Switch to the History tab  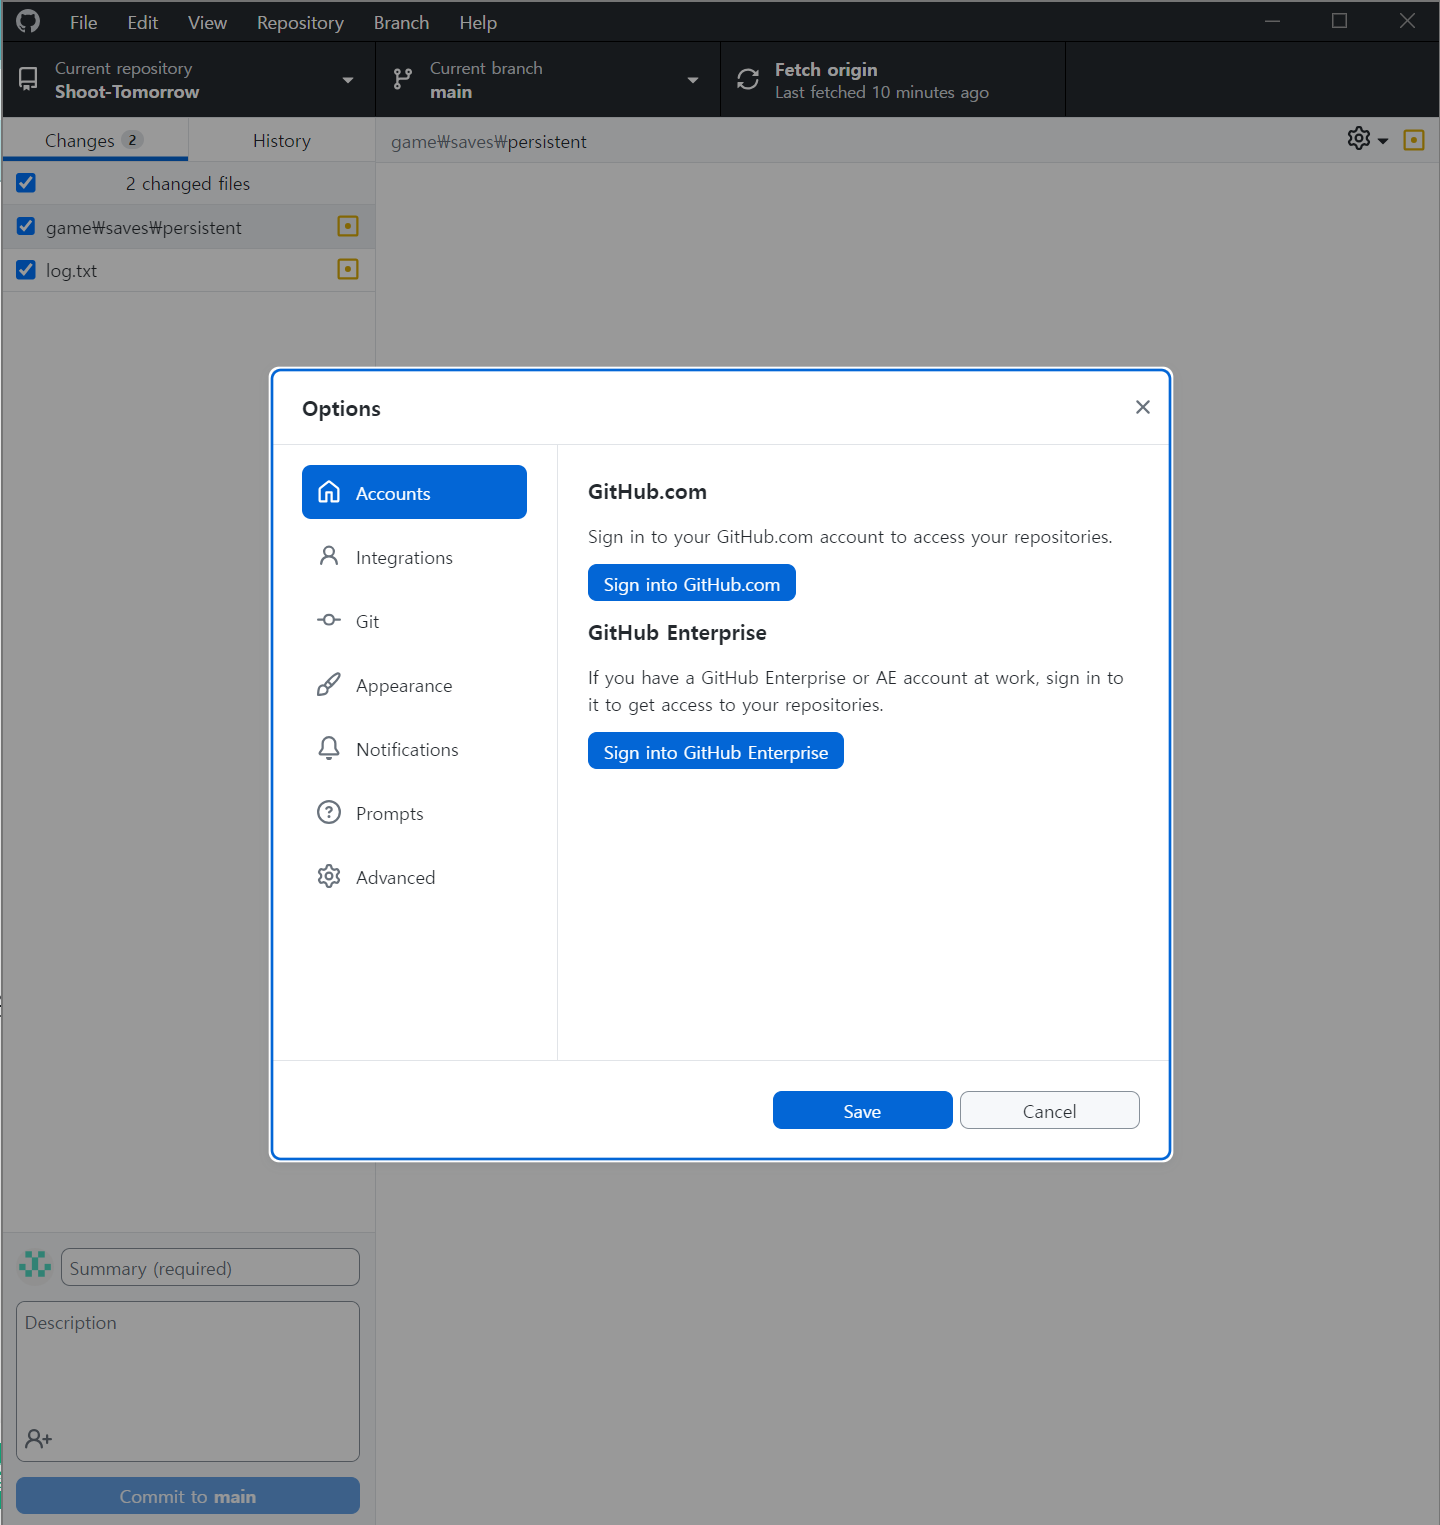click(282, 140)
